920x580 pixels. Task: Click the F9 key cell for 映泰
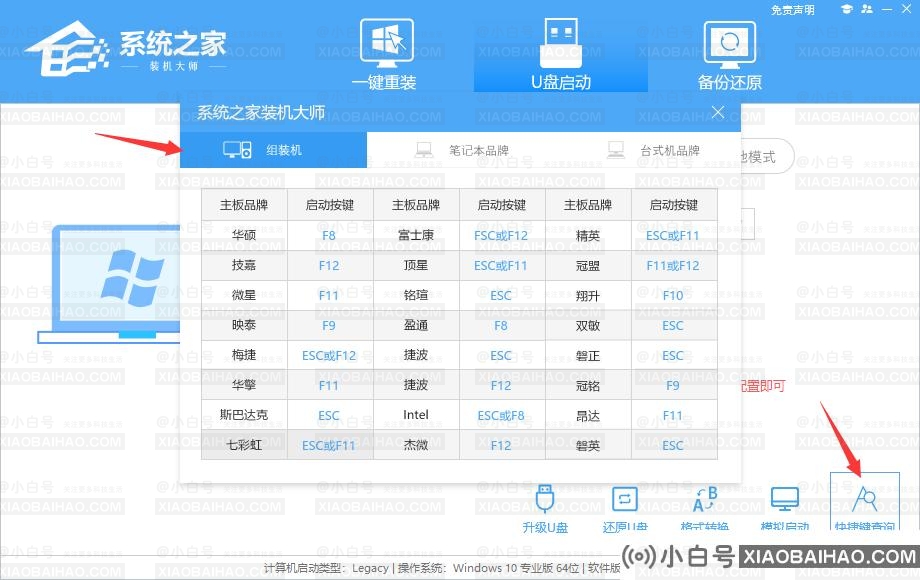[x=329, y=325]
